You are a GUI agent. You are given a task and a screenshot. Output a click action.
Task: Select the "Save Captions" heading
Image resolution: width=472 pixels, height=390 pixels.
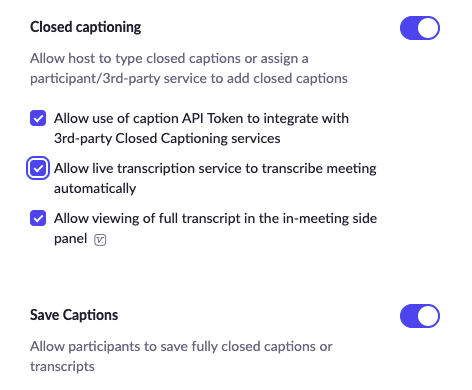(x=74, y=315)
